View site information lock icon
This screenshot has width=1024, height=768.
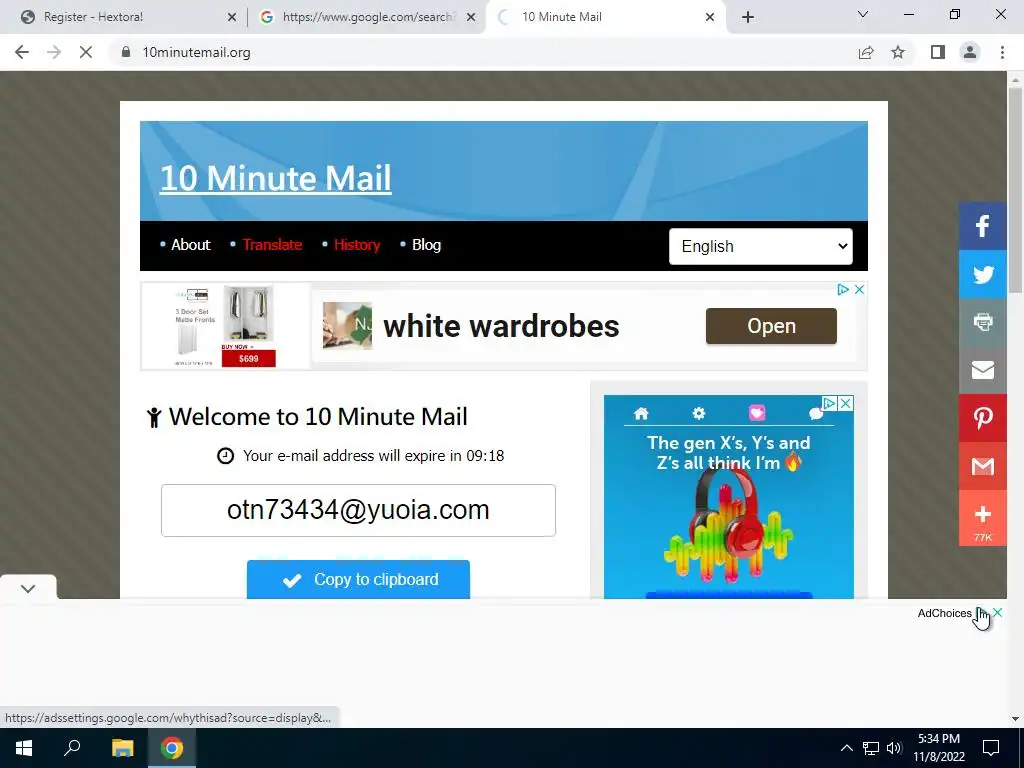pos(126,52)
